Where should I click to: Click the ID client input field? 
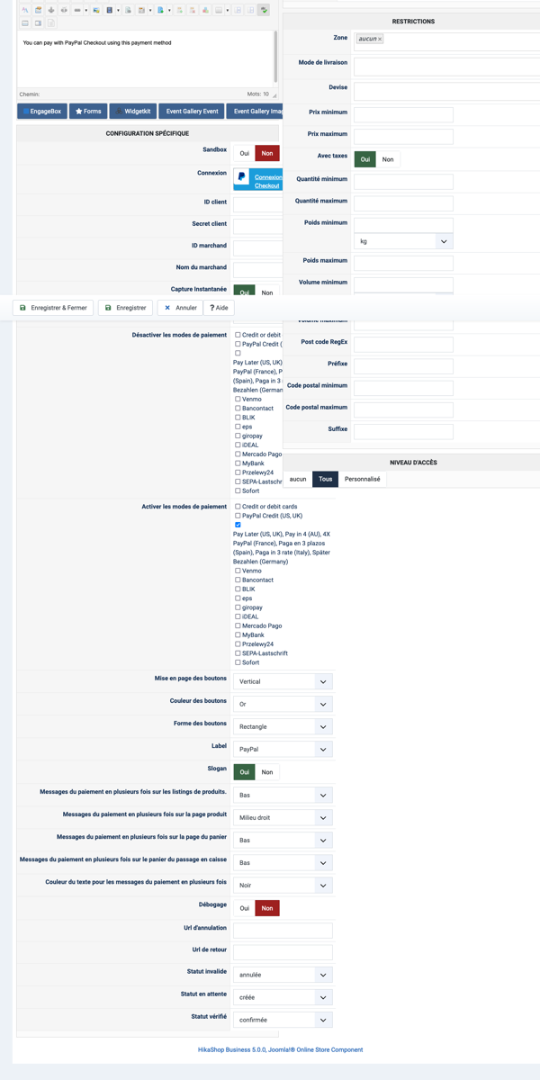258,205
